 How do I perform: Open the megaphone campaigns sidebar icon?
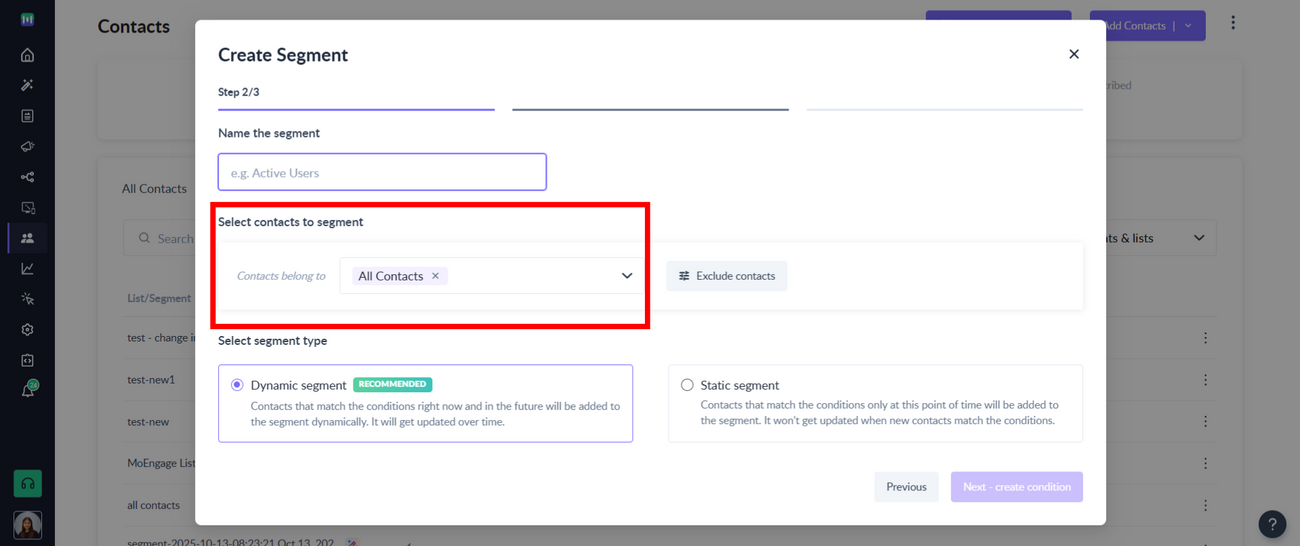click(27, 146)
